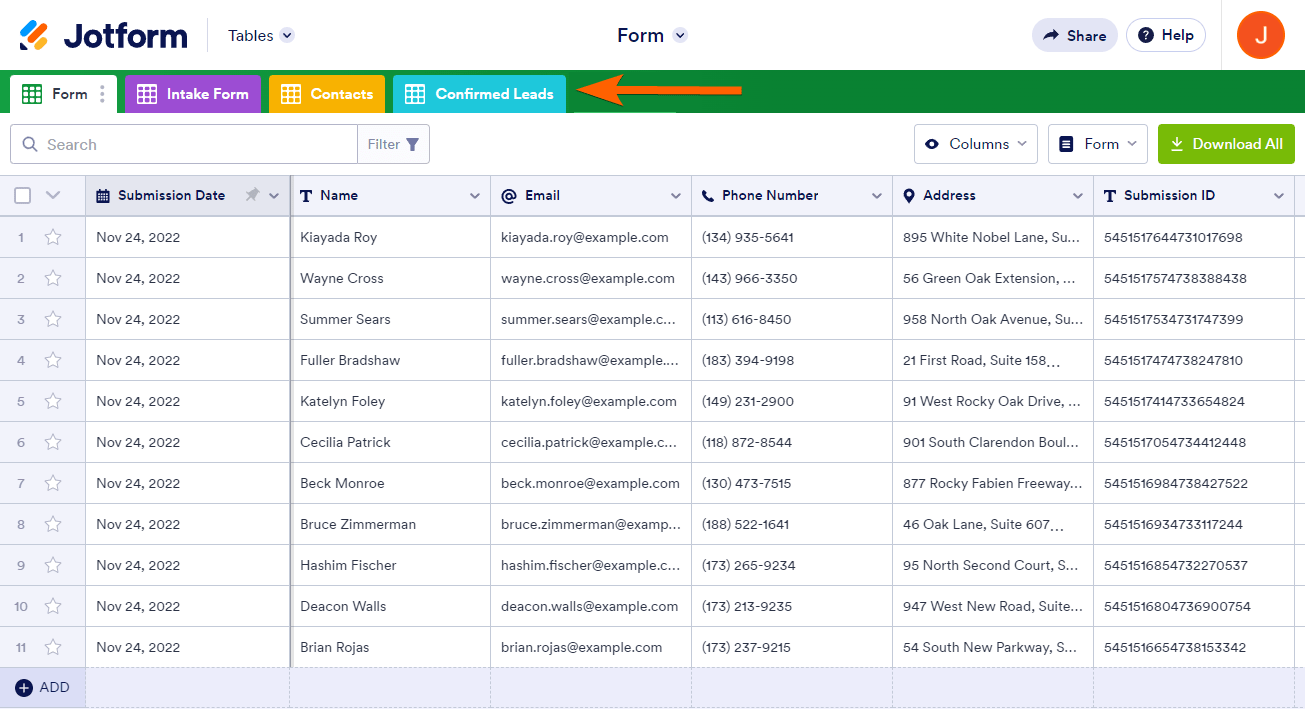The height and width of the screenshot is (709, 1305).
Task: Click the Help button
Action: 1165,35
